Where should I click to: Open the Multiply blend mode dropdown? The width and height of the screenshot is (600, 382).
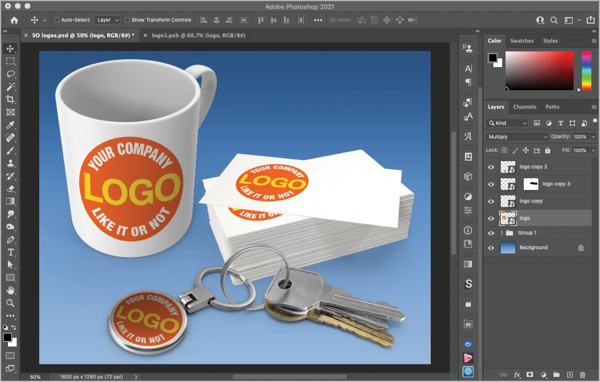click(517, 137)
